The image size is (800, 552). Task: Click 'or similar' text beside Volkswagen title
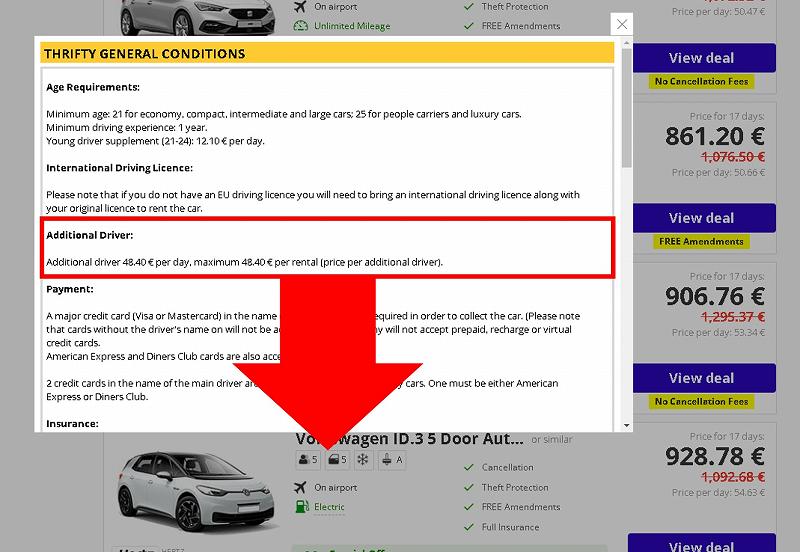[x=552, y=440]
